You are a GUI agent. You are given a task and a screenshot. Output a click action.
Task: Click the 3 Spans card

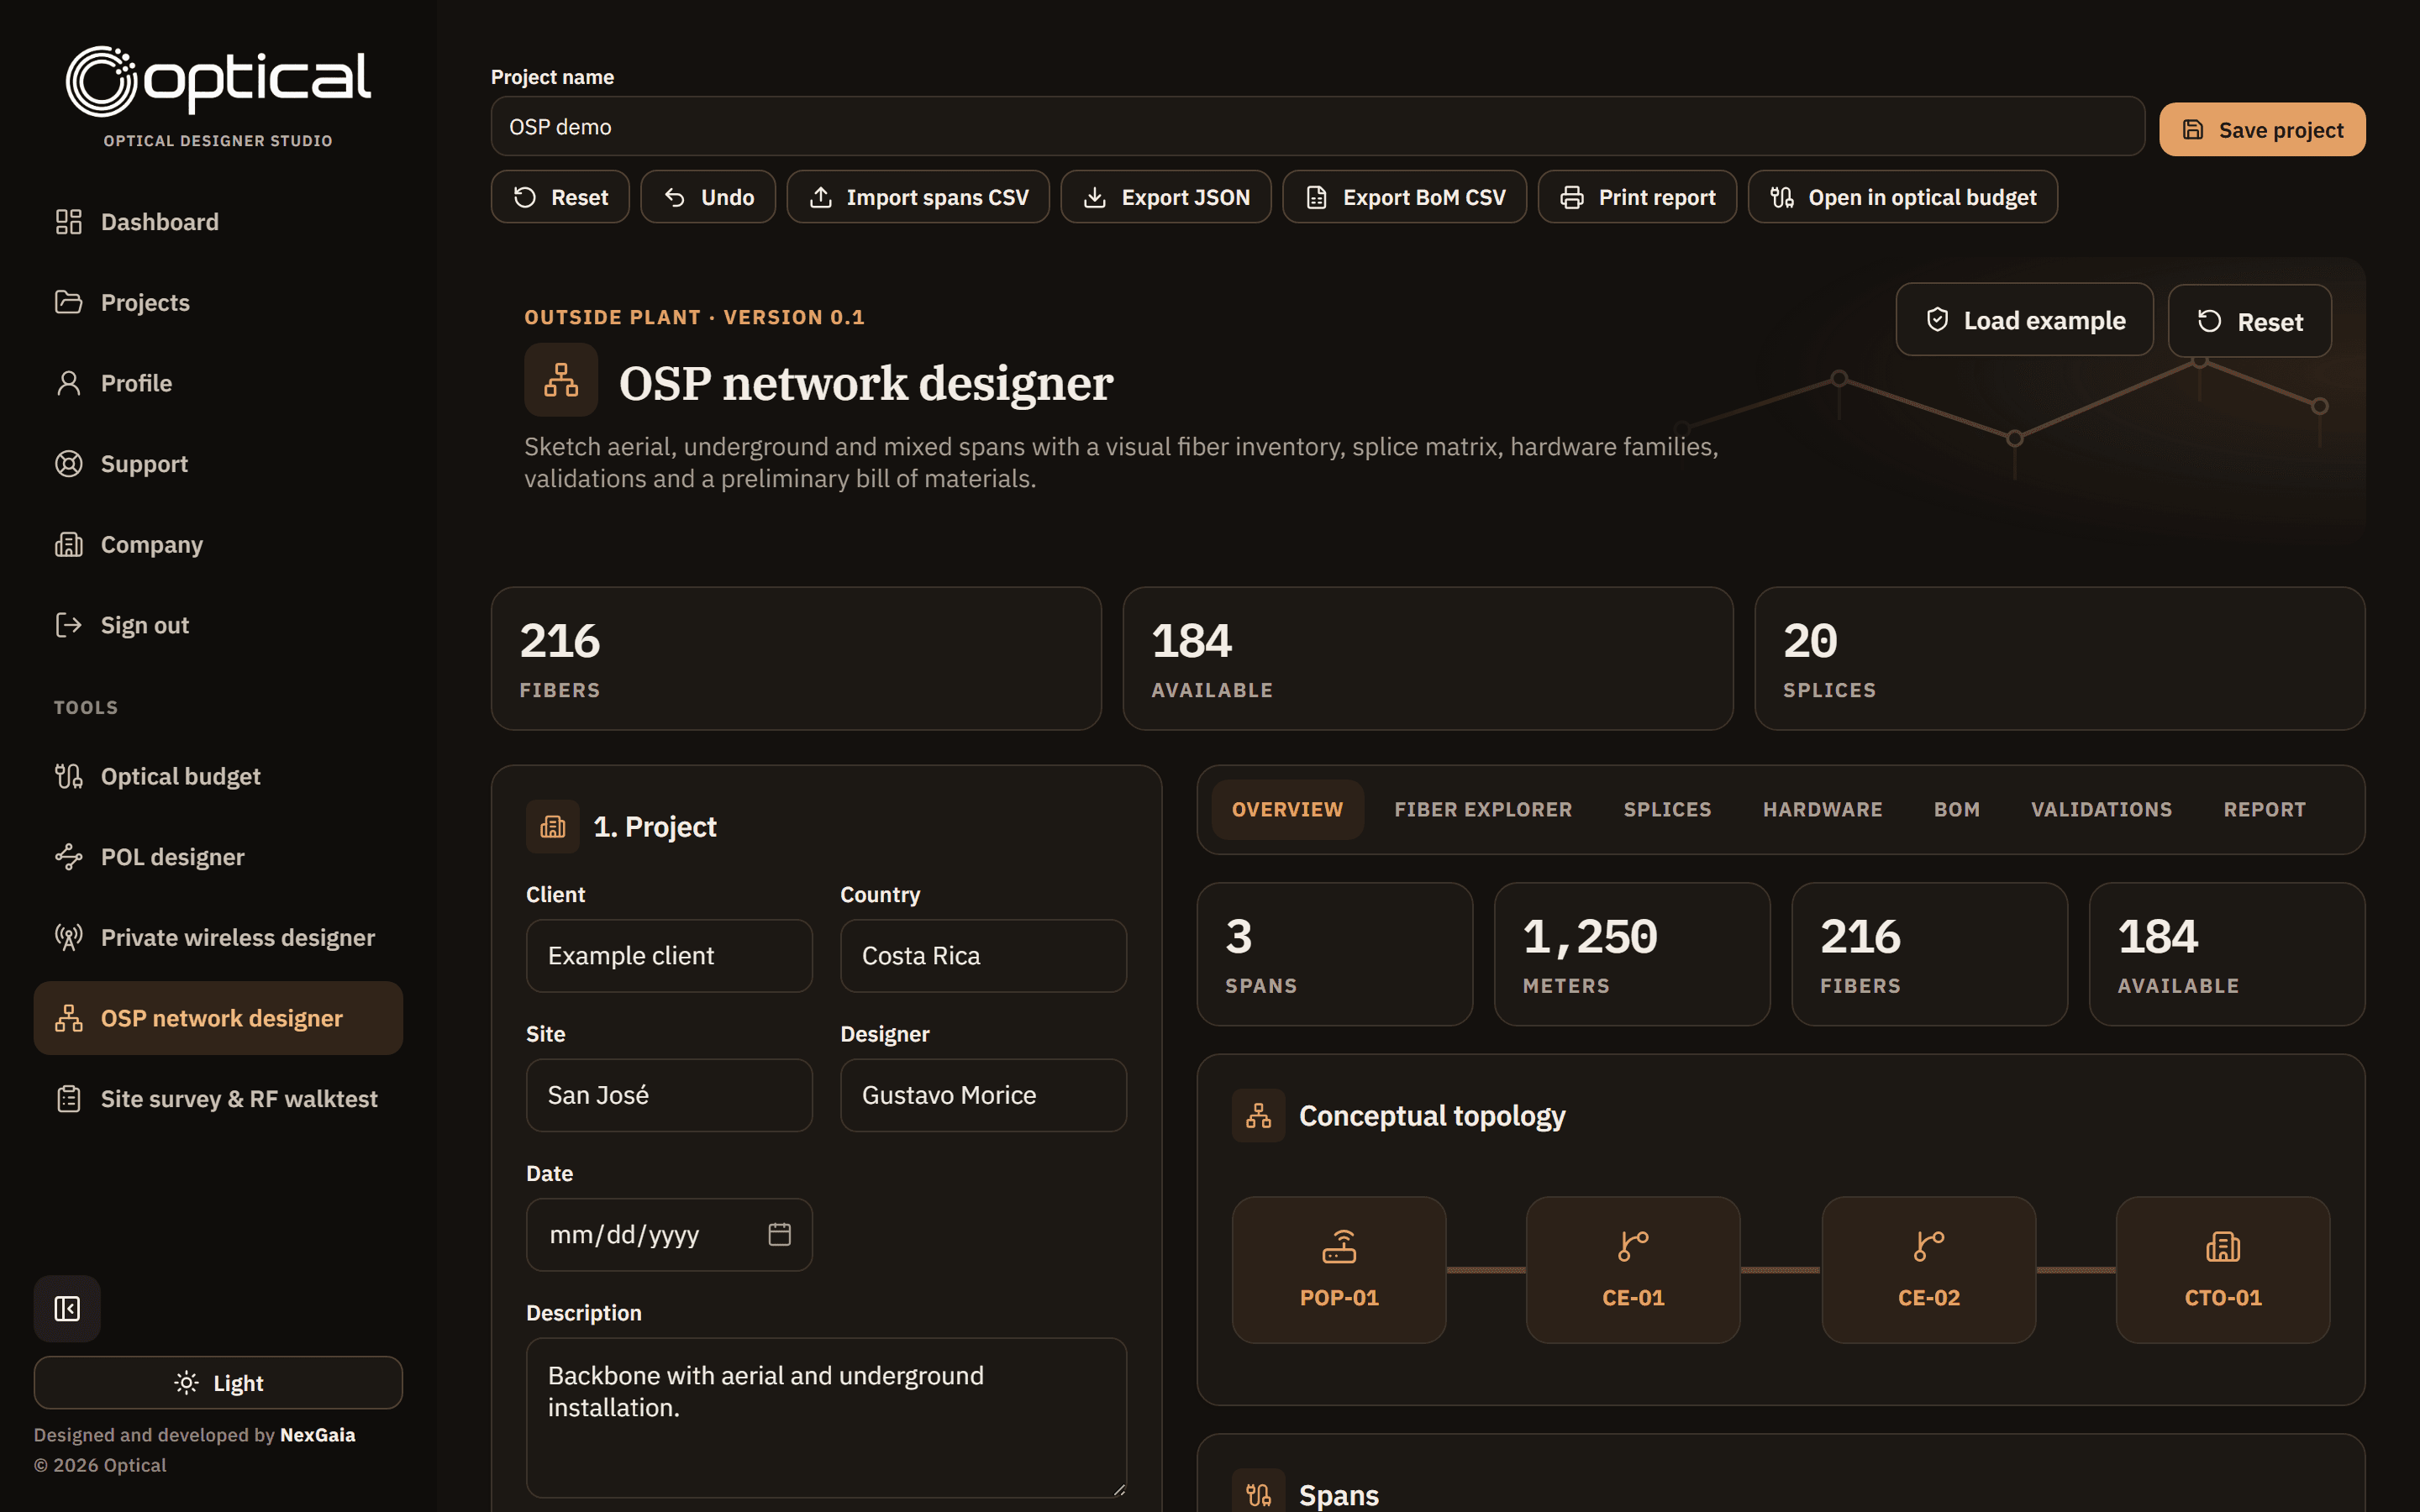coord(1335,954)
